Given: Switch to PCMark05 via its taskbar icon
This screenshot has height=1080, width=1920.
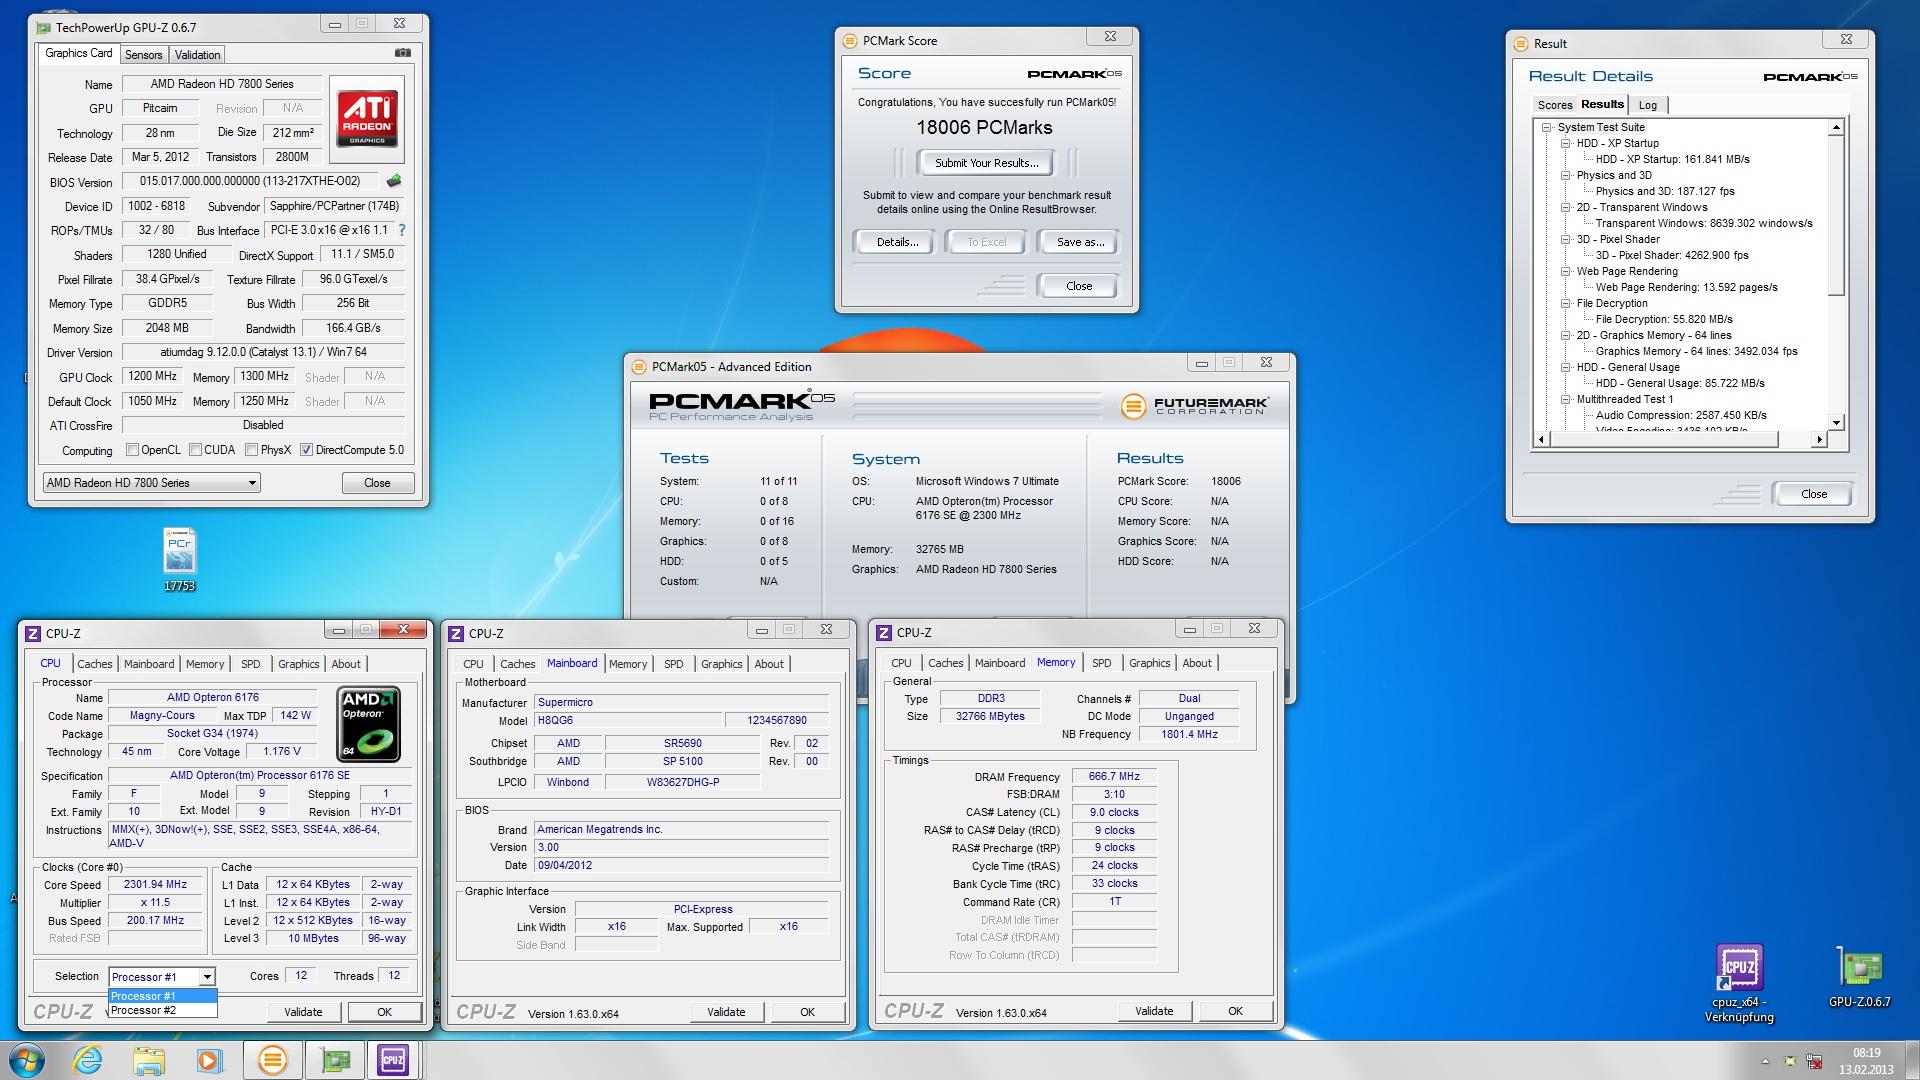Looking at the screenshot, I should [x=272, y=1060].
